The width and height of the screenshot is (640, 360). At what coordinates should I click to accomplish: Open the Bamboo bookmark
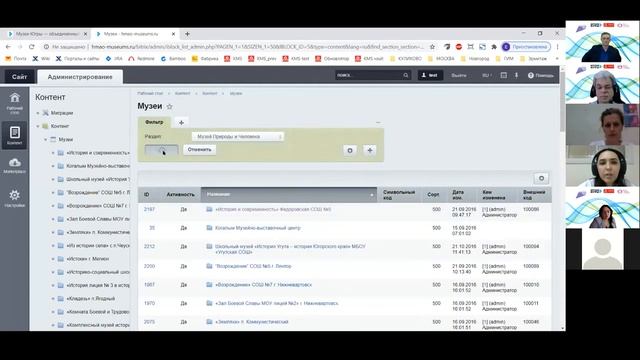(173, 59)
